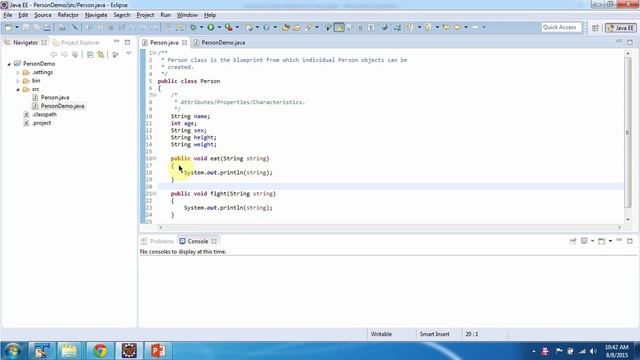Maximize the Navigator view panel
The height and width of the screenshot is (360, 640).
[127, 42]
